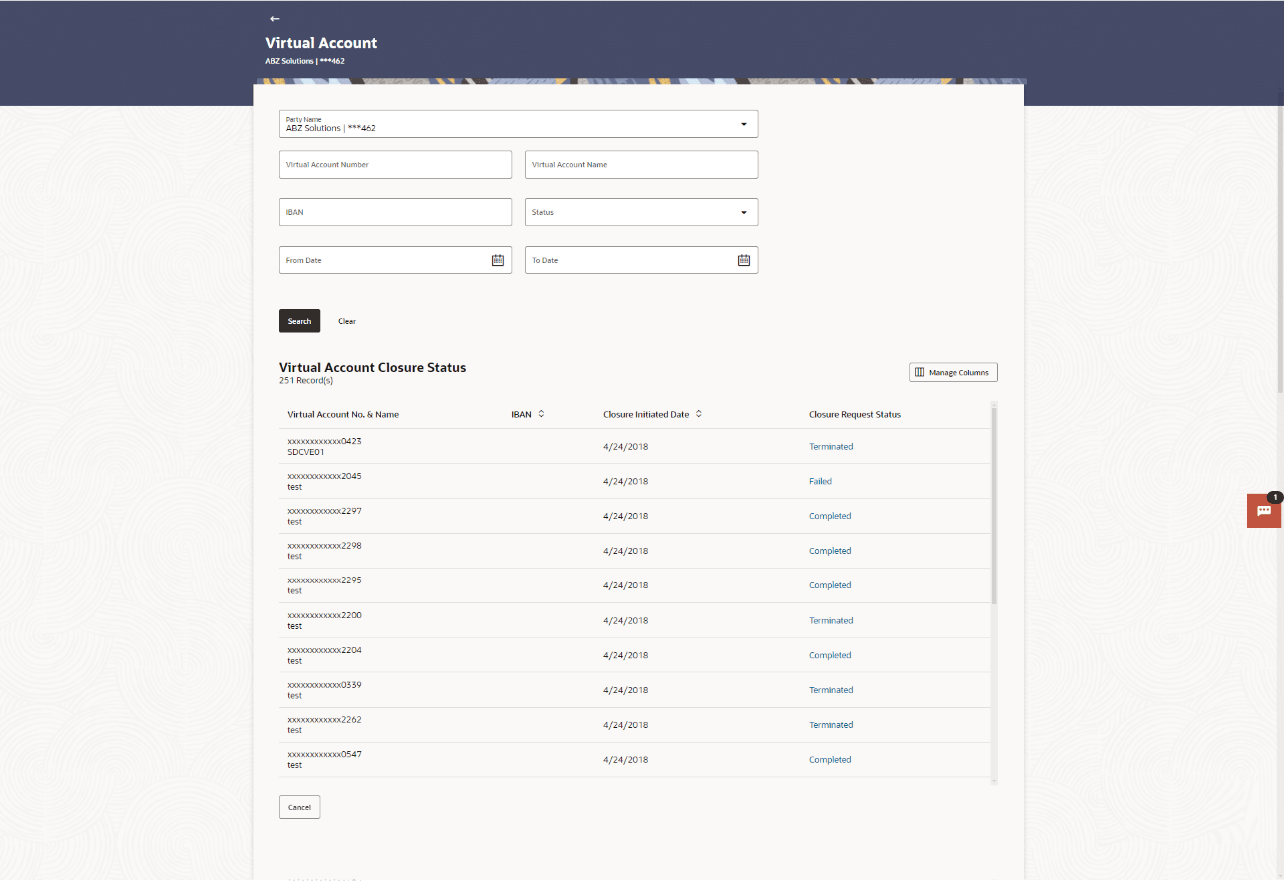Click the IBAN search input field
Image resolution: width=1284 pixels, height=881 pixels.
pos(395,211)
